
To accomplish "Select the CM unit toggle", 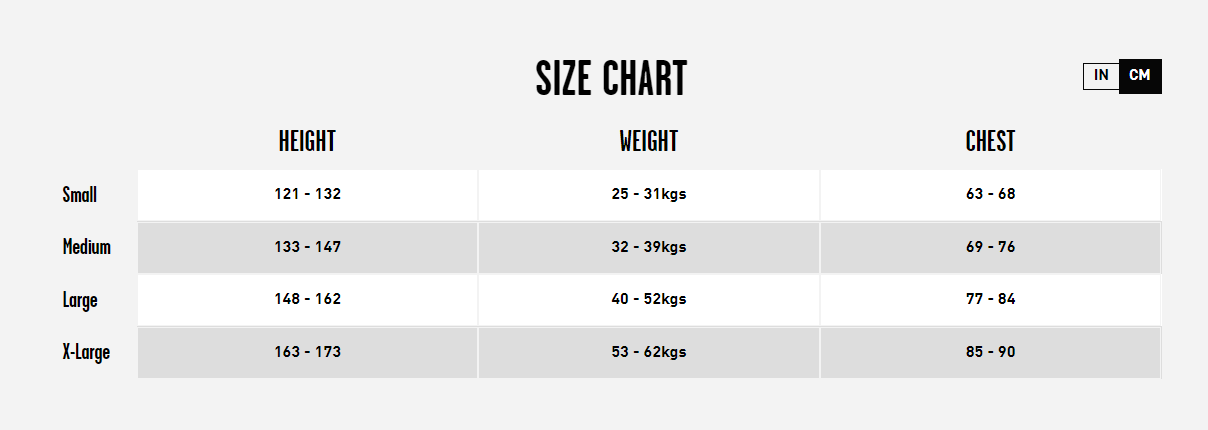I will (x=1140, y=76).
